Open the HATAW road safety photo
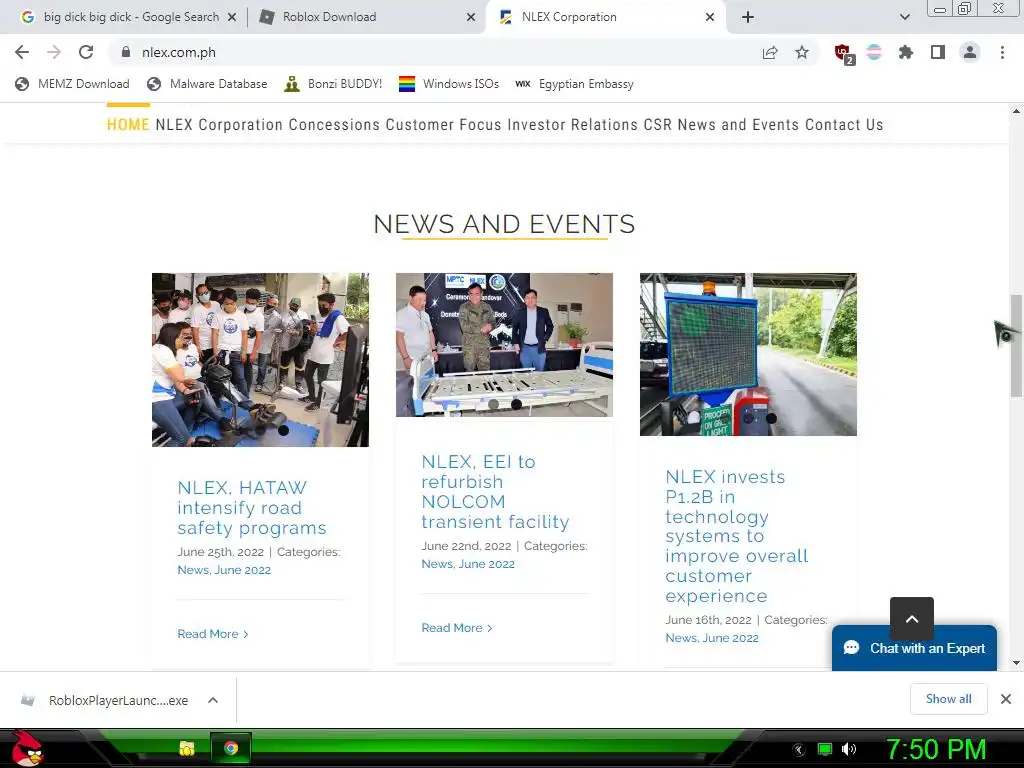The height and width of the screenshot is (768, 1024). (260, 360)
